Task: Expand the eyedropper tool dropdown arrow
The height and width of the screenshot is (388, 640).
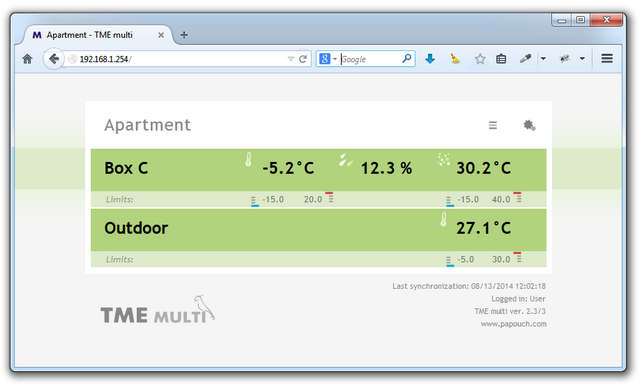Action: 543,59
